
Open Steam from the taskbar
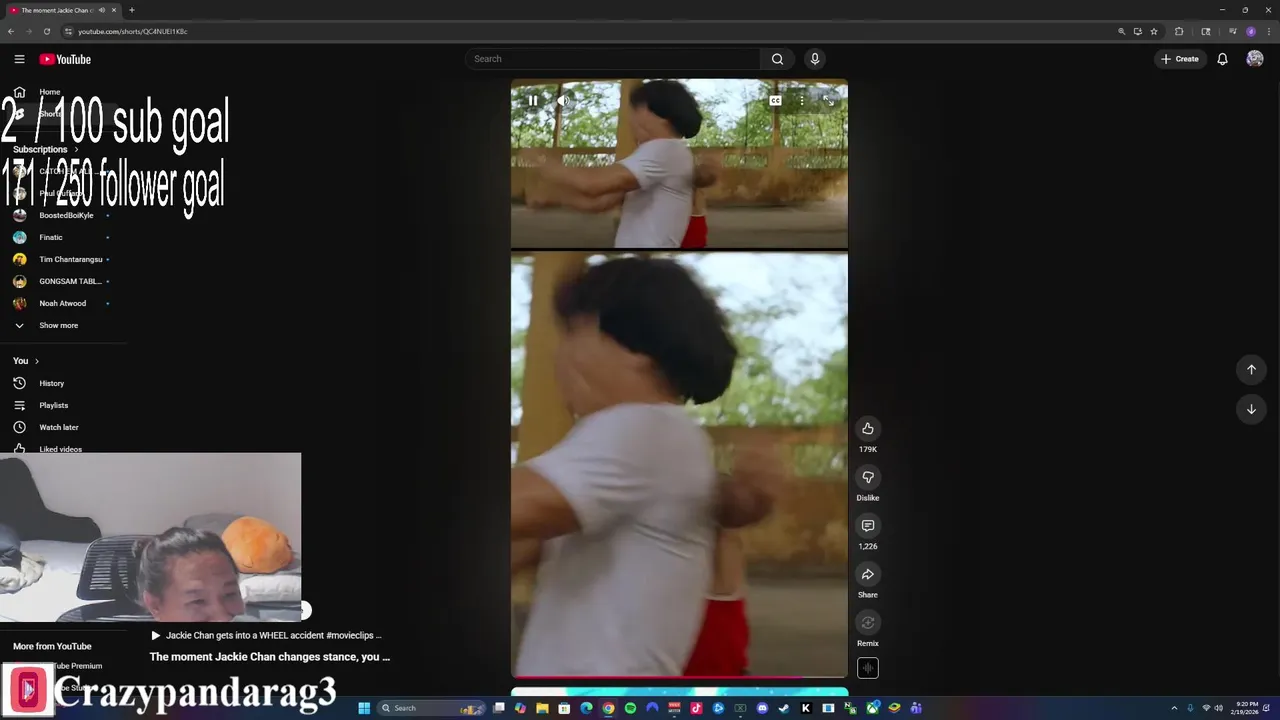(x=784, y=708)
